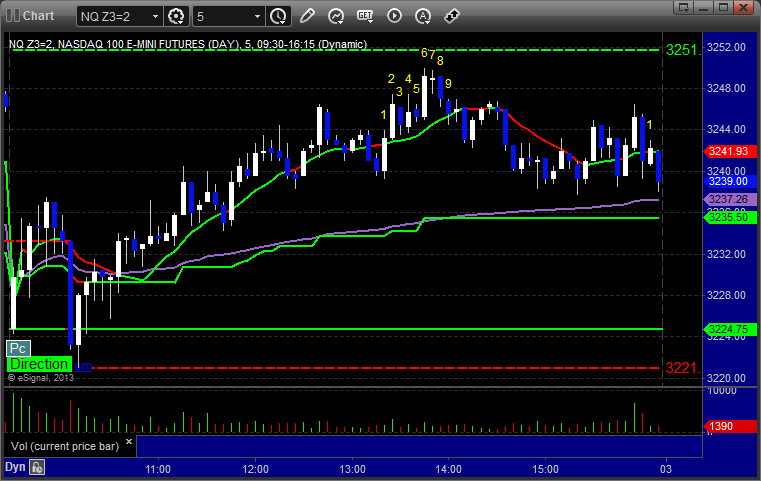Click the green 3224.75 price marker

729,329
